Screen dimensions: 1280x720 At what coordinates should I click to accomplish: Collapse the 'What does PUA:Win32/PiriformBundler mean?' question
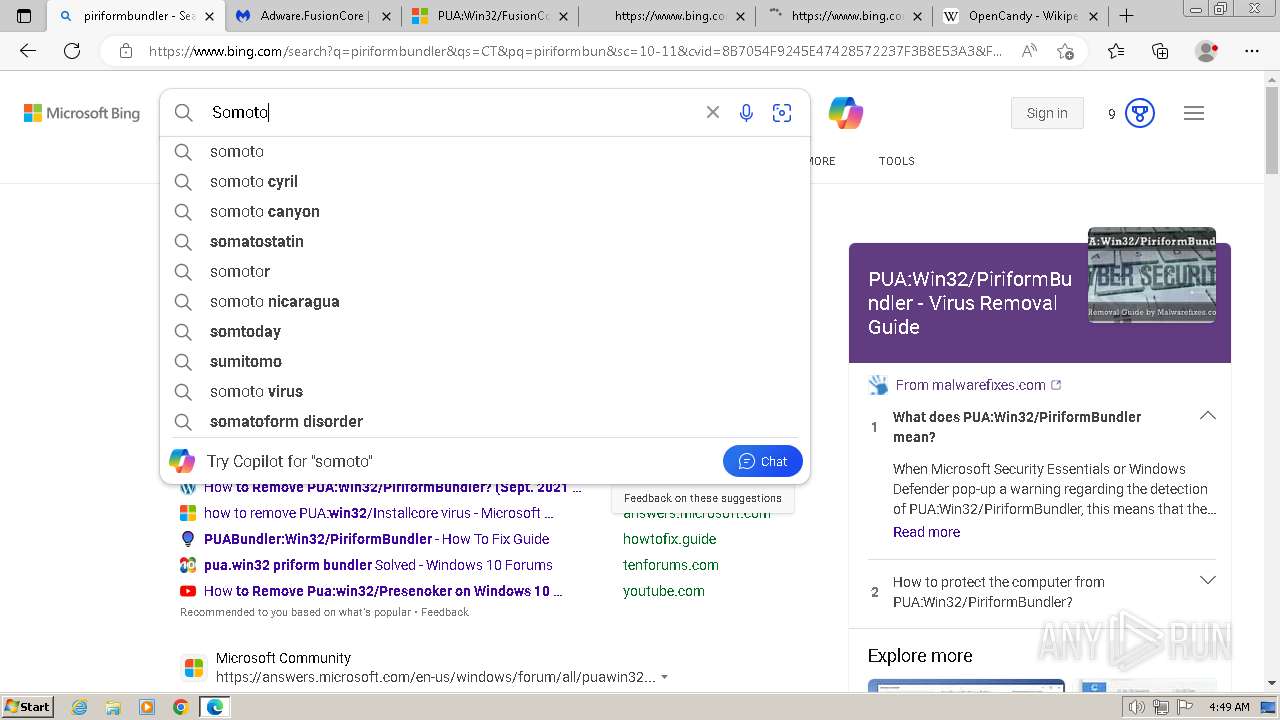click(x=1208, y=416)
